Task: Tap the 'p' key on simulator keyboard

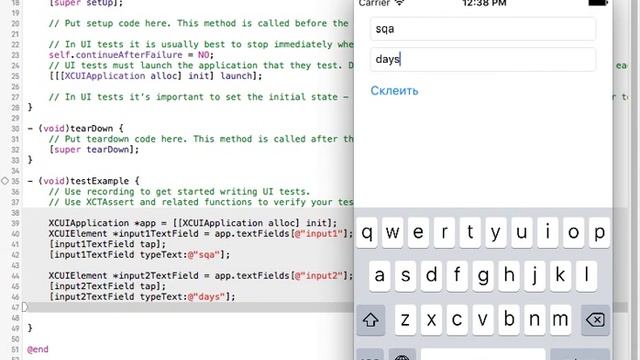Action: click(x=599, y=233)
